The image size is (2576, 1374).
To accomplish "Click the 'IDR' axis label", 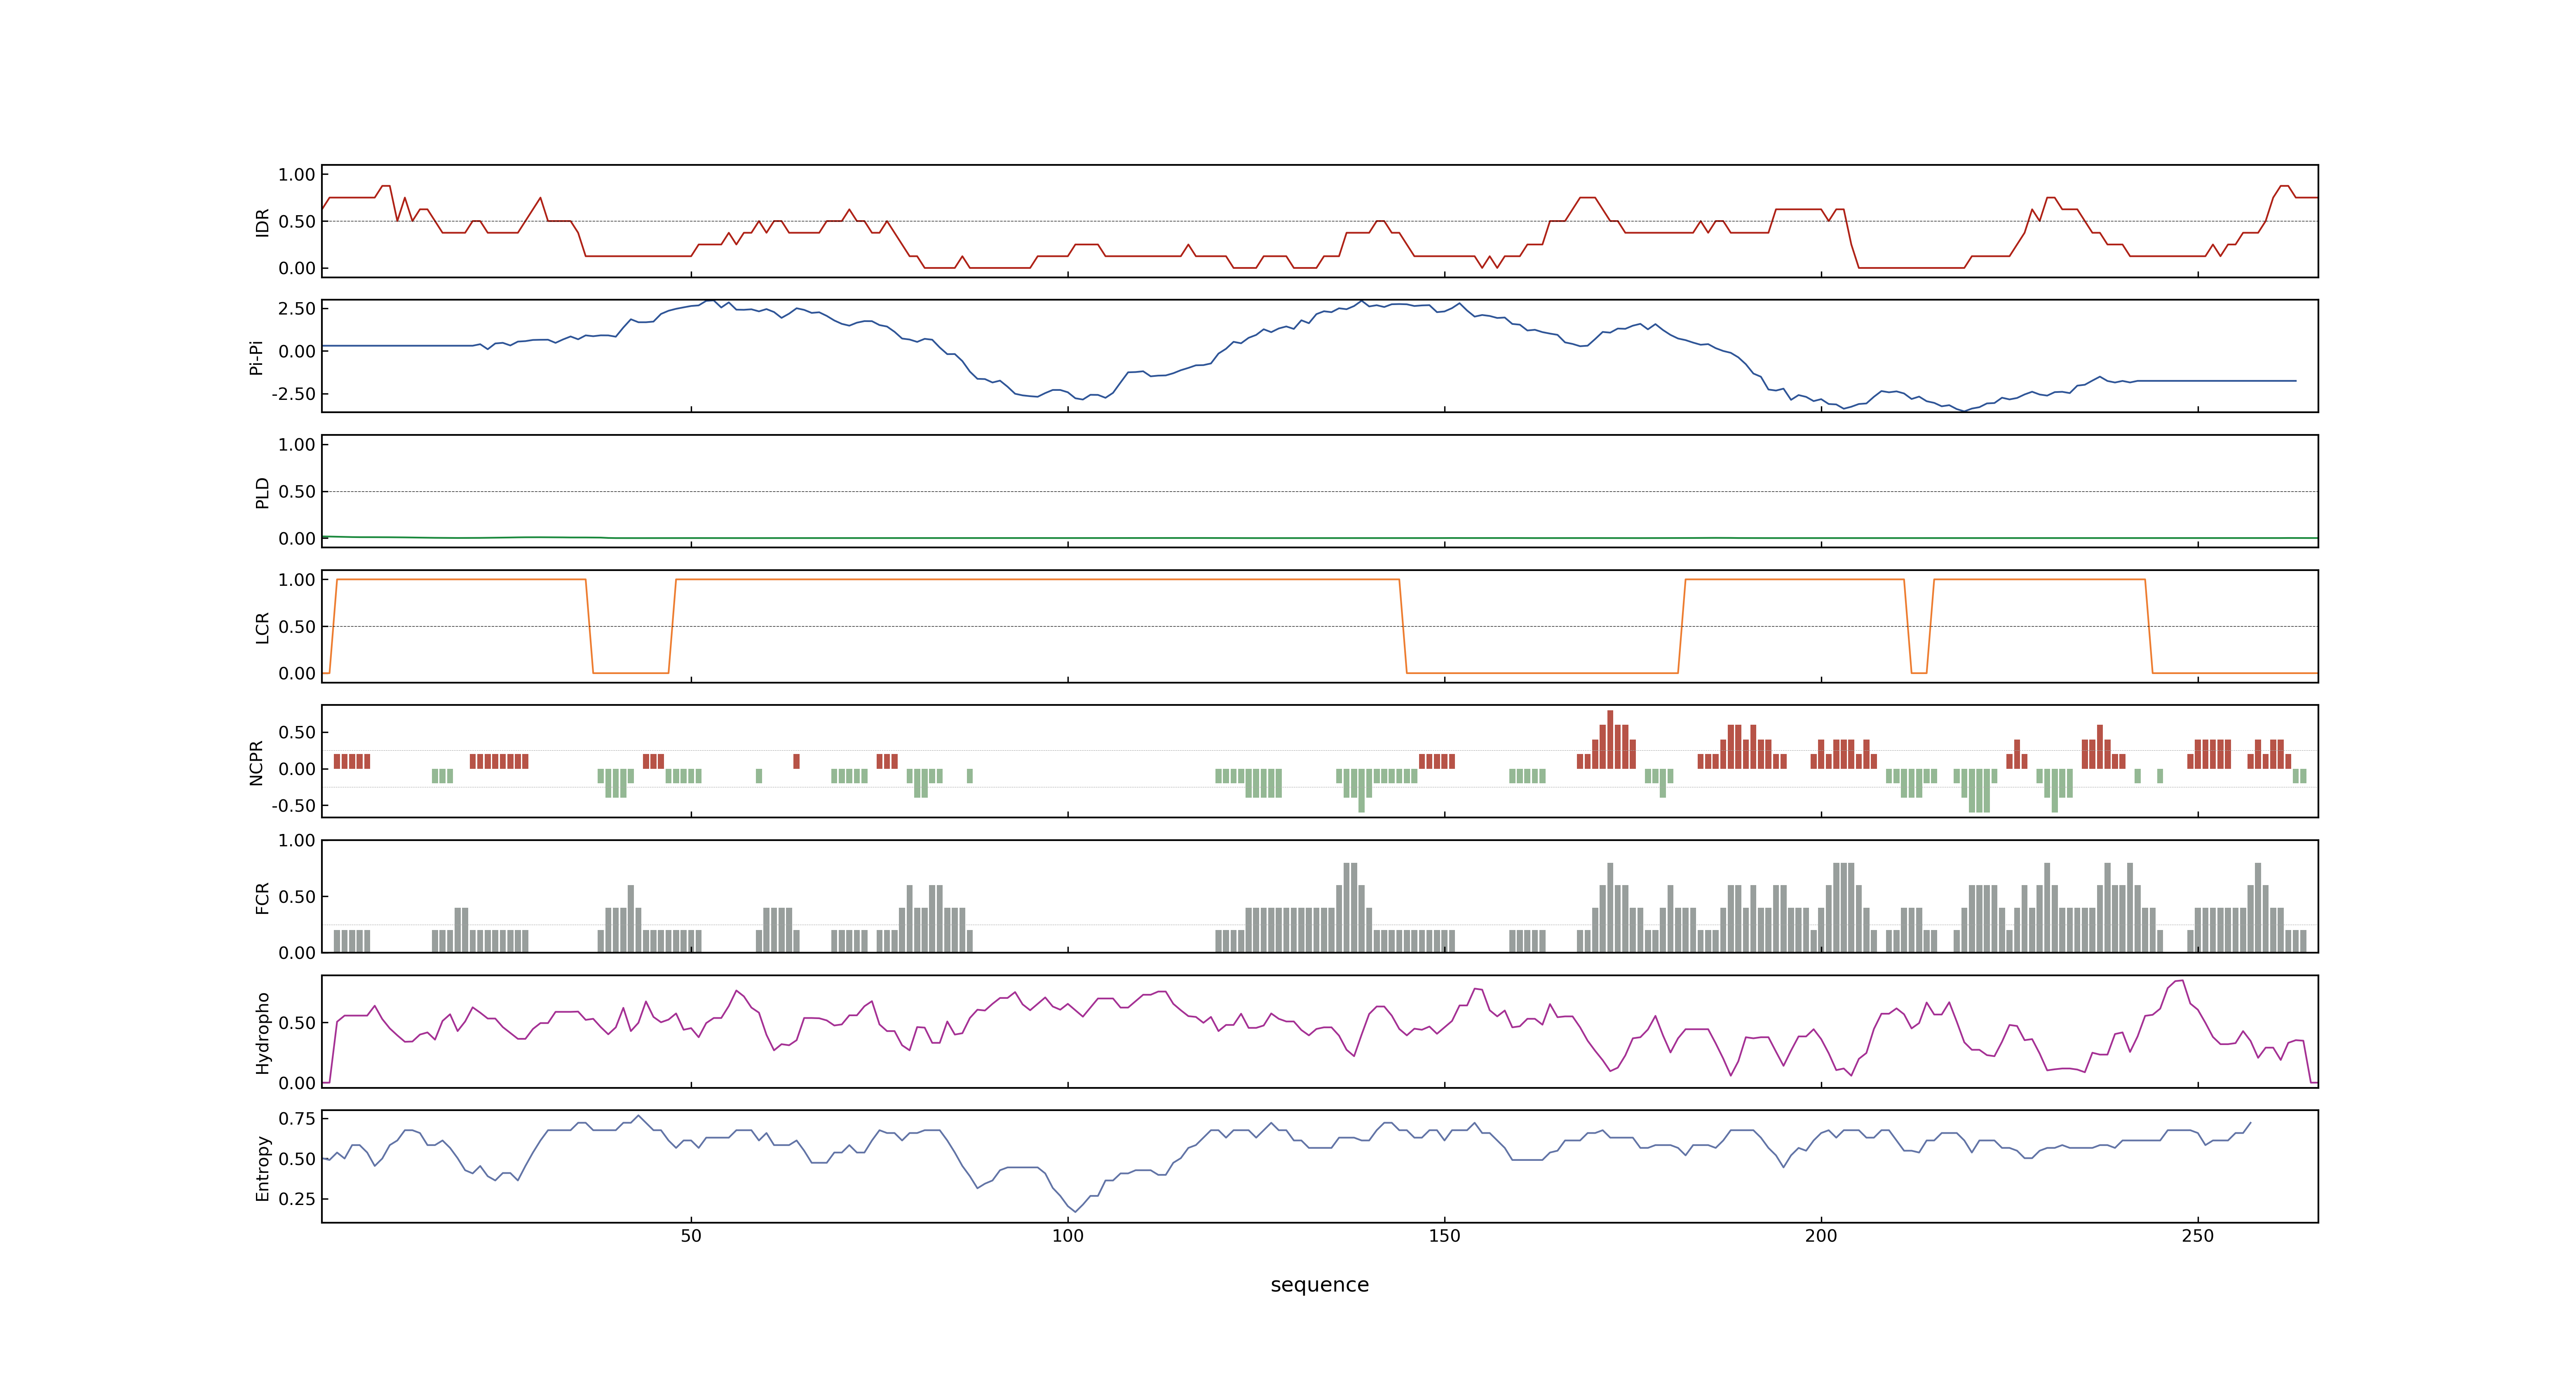I will (262, 222).
